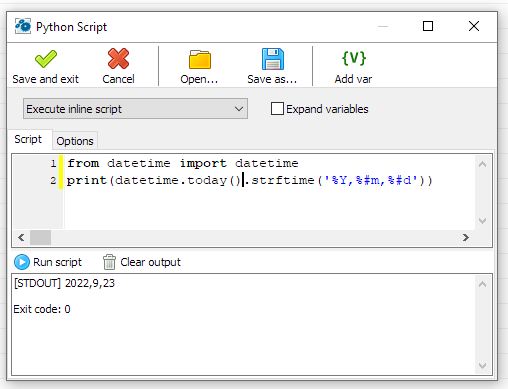Click the Clear output label

[150, 262]
